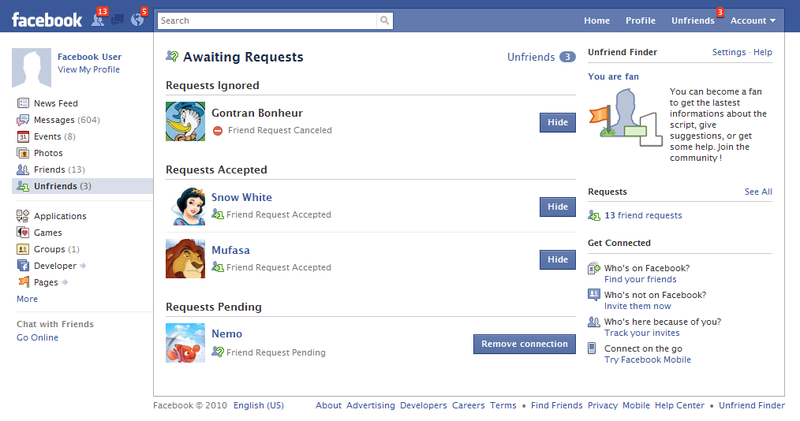The width and height of the screenshot is (800, 421).
Task: Click the Groups sidebar icon
Action: (x=23, y=249)
